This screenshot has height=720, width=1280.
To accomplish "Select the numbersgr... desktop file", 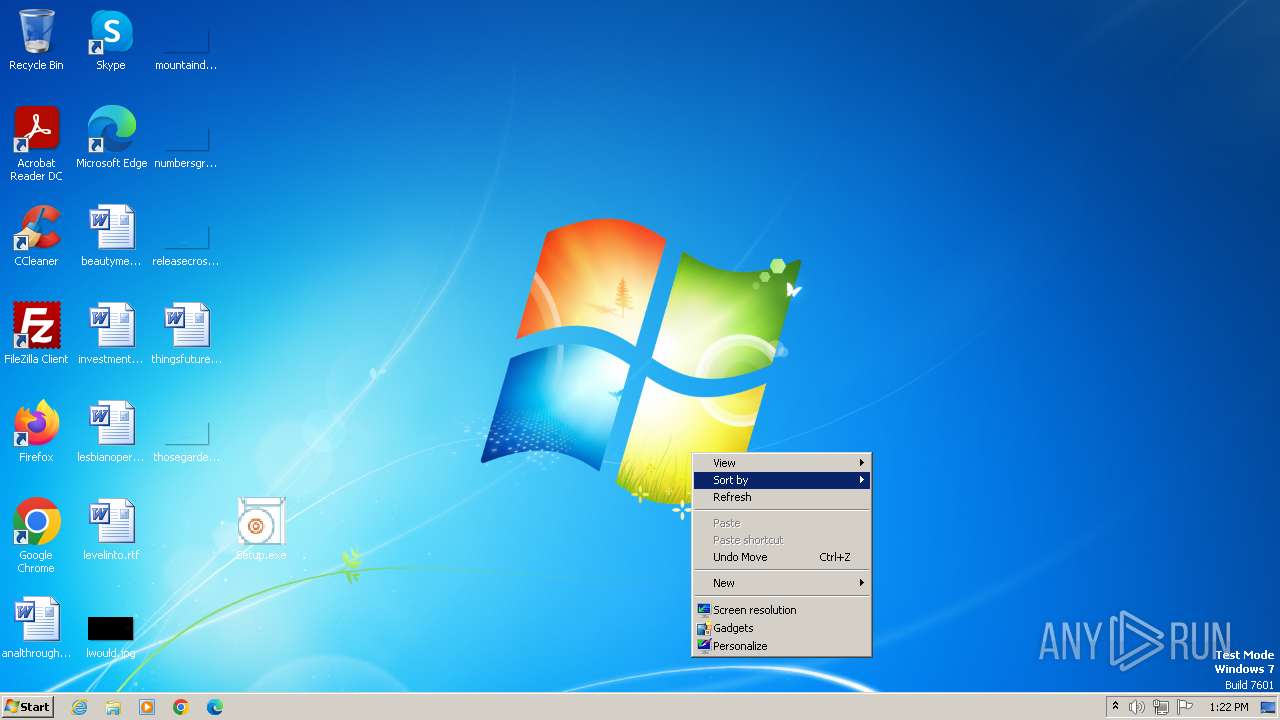I will [186, 143].
